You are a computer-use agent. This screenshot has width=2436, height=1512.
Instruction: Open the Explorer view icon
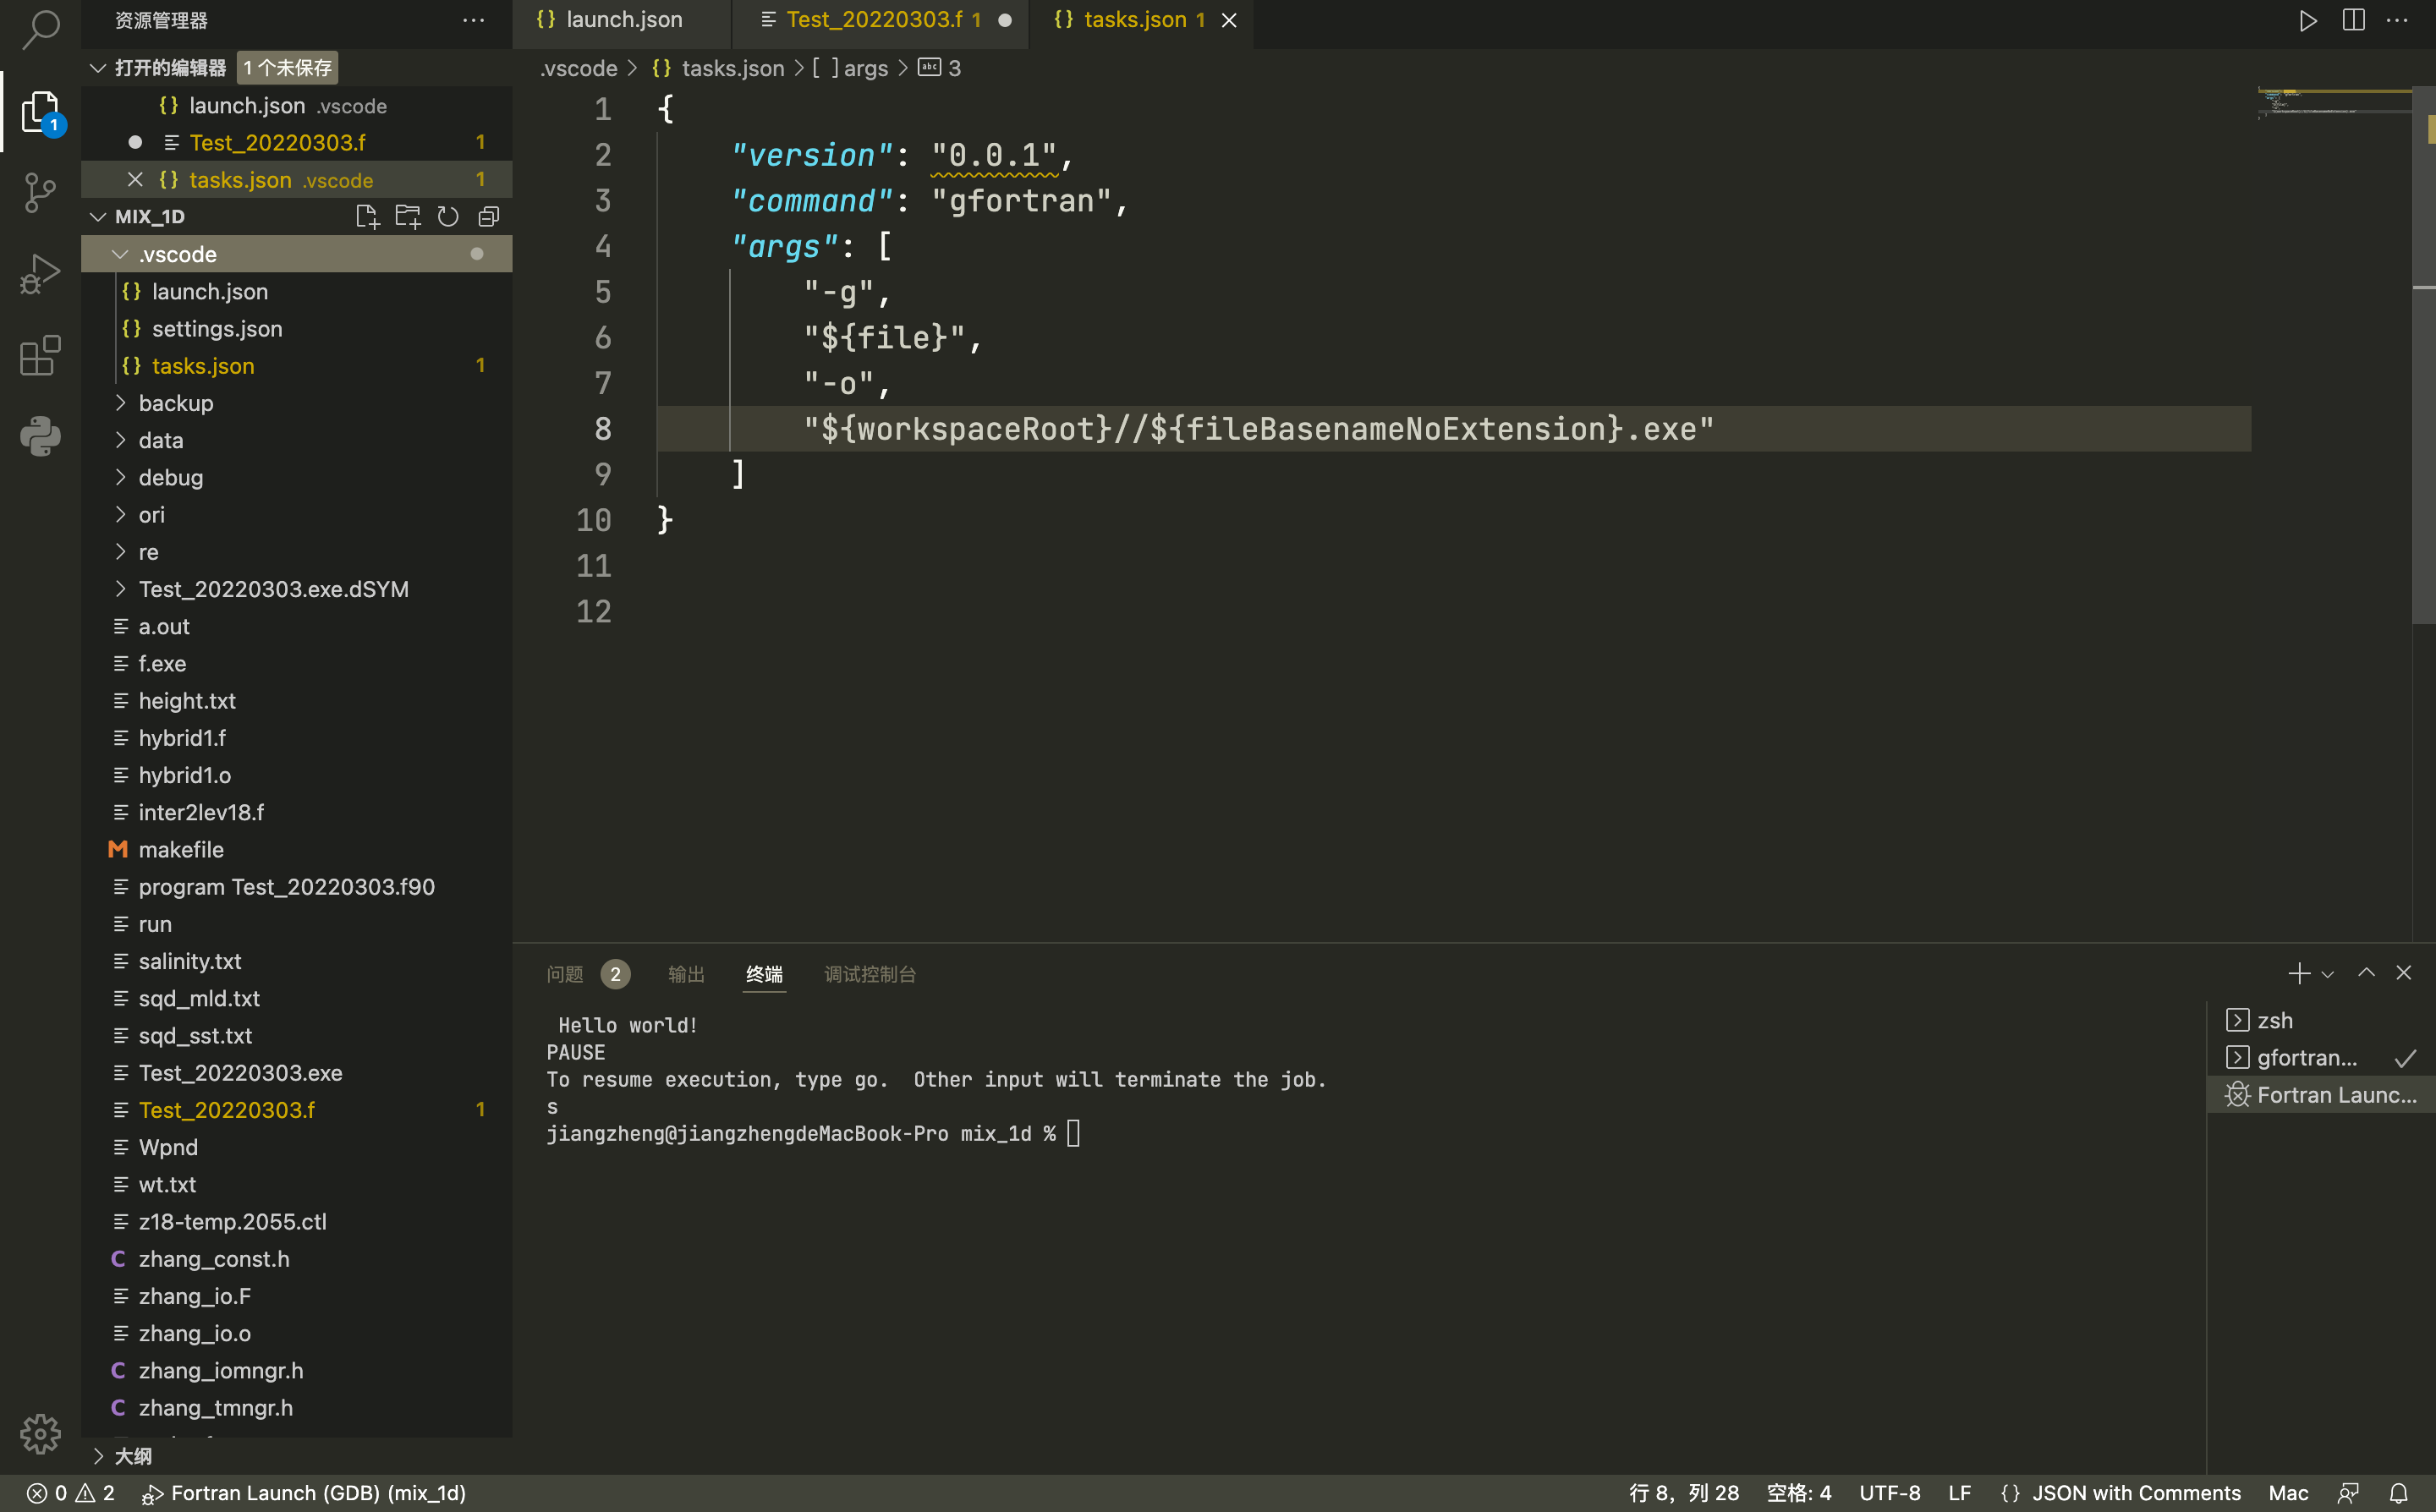pos(40,111)
